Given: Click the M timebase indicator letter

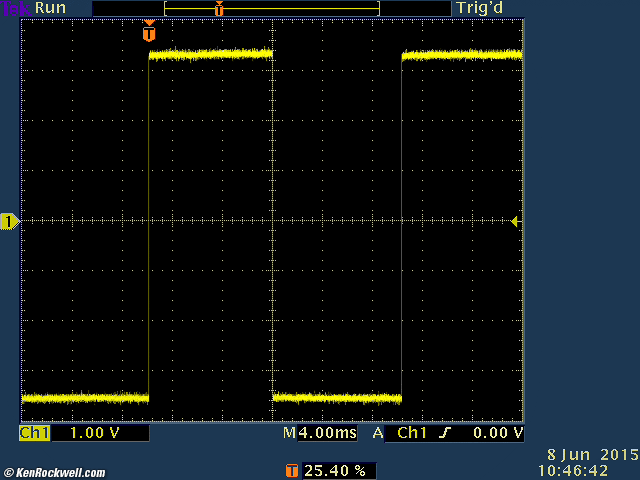Looking at the screenshot, I should (x=289, y=433).
